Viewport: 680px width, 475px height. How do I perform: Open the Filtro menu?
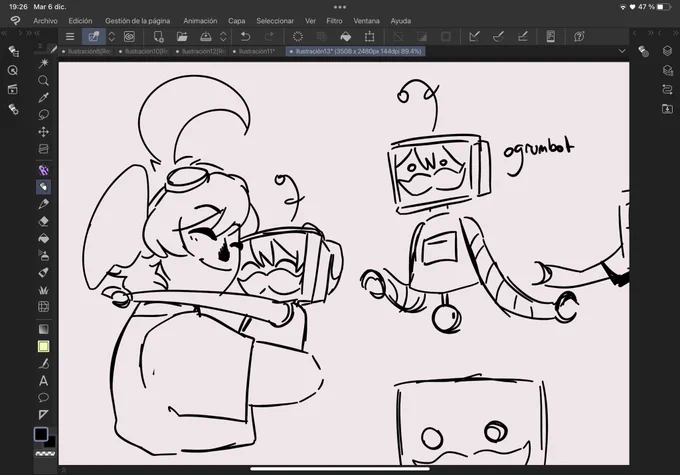pyautogui.click(x=334, y=21)
